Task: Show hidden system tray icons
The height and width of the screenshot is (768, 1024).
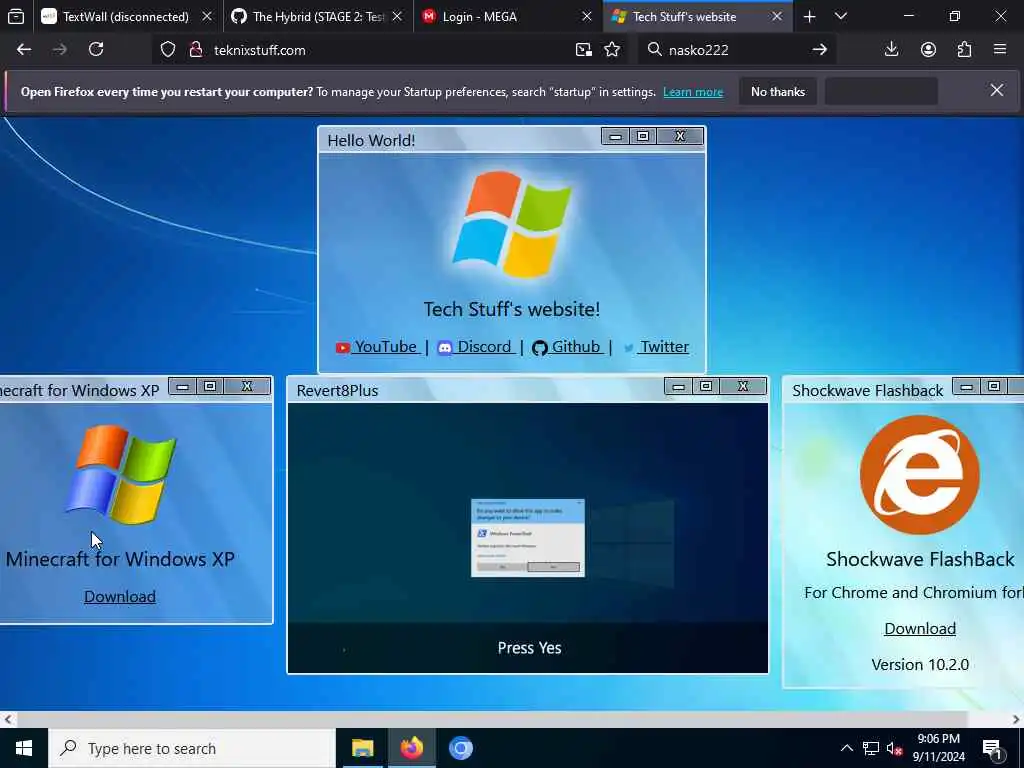Action: pos(846,748)
